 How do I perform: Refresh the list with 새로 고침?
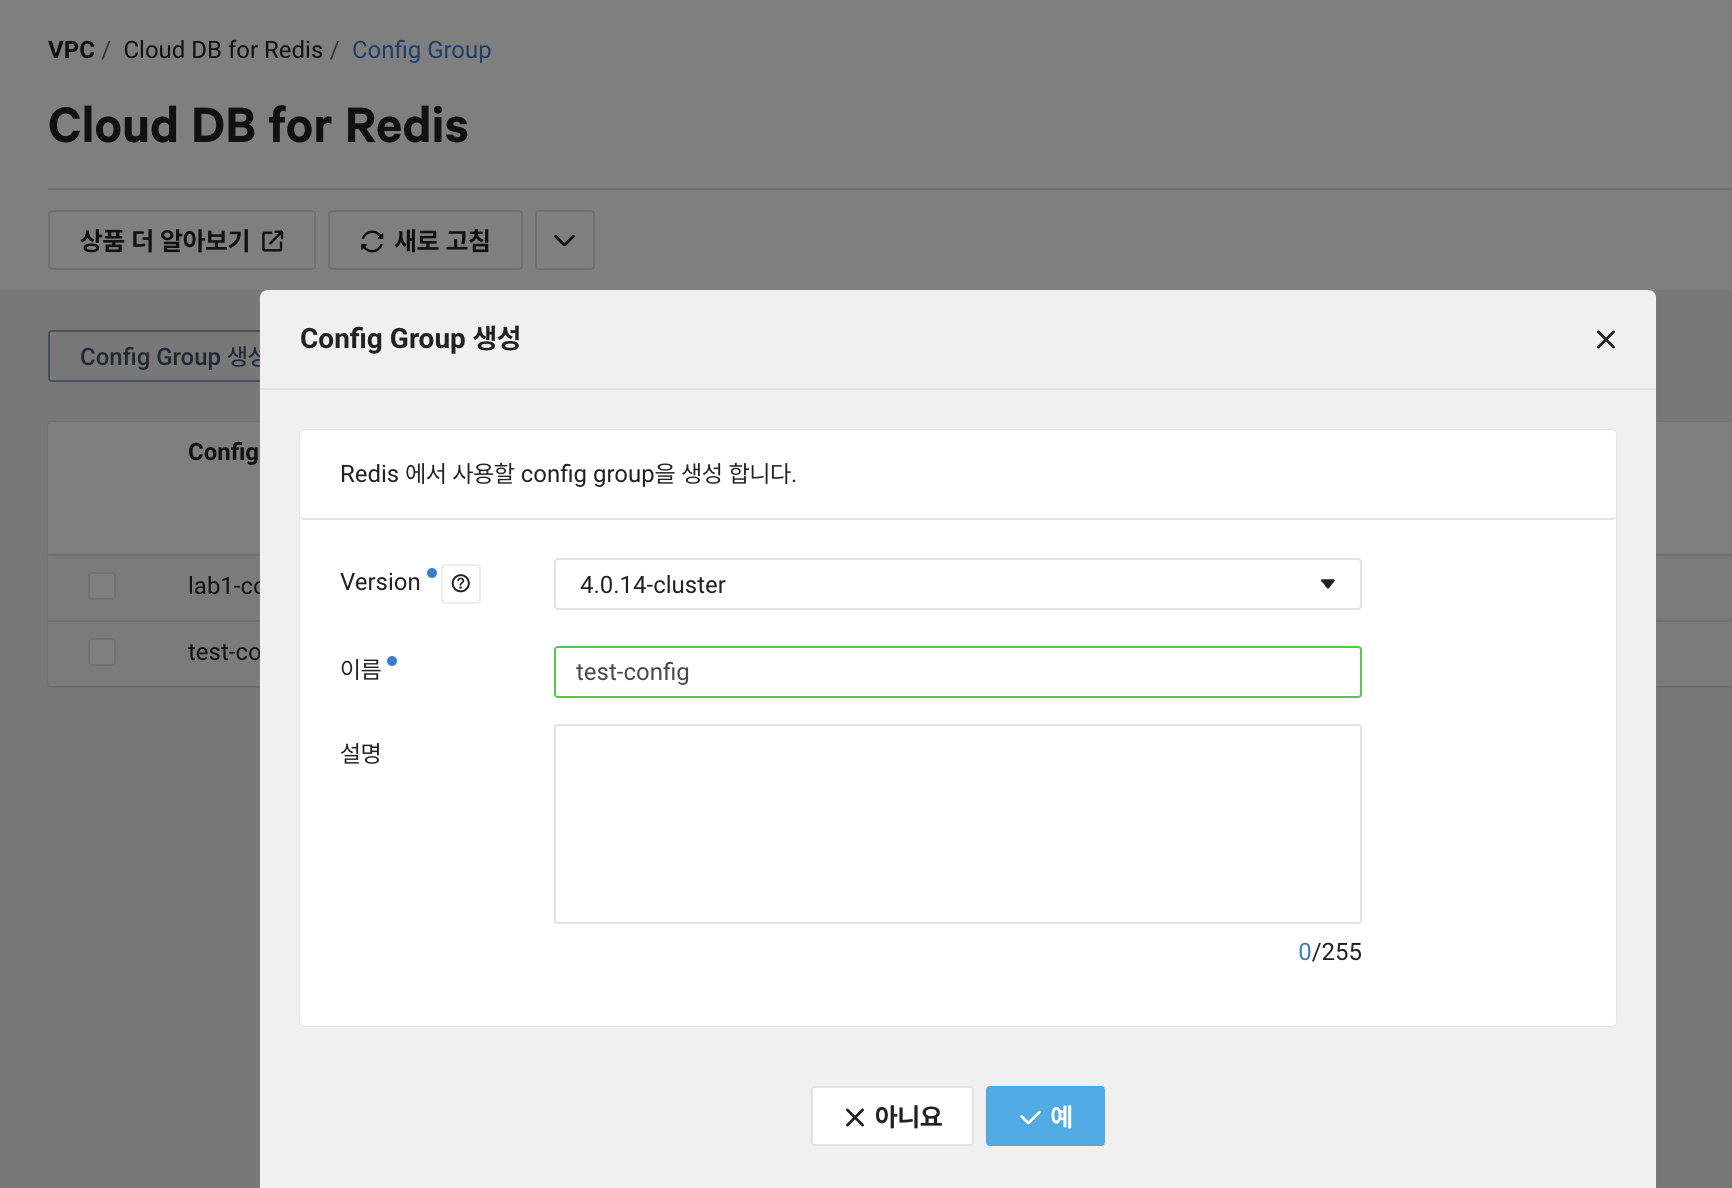coord(425,240)
